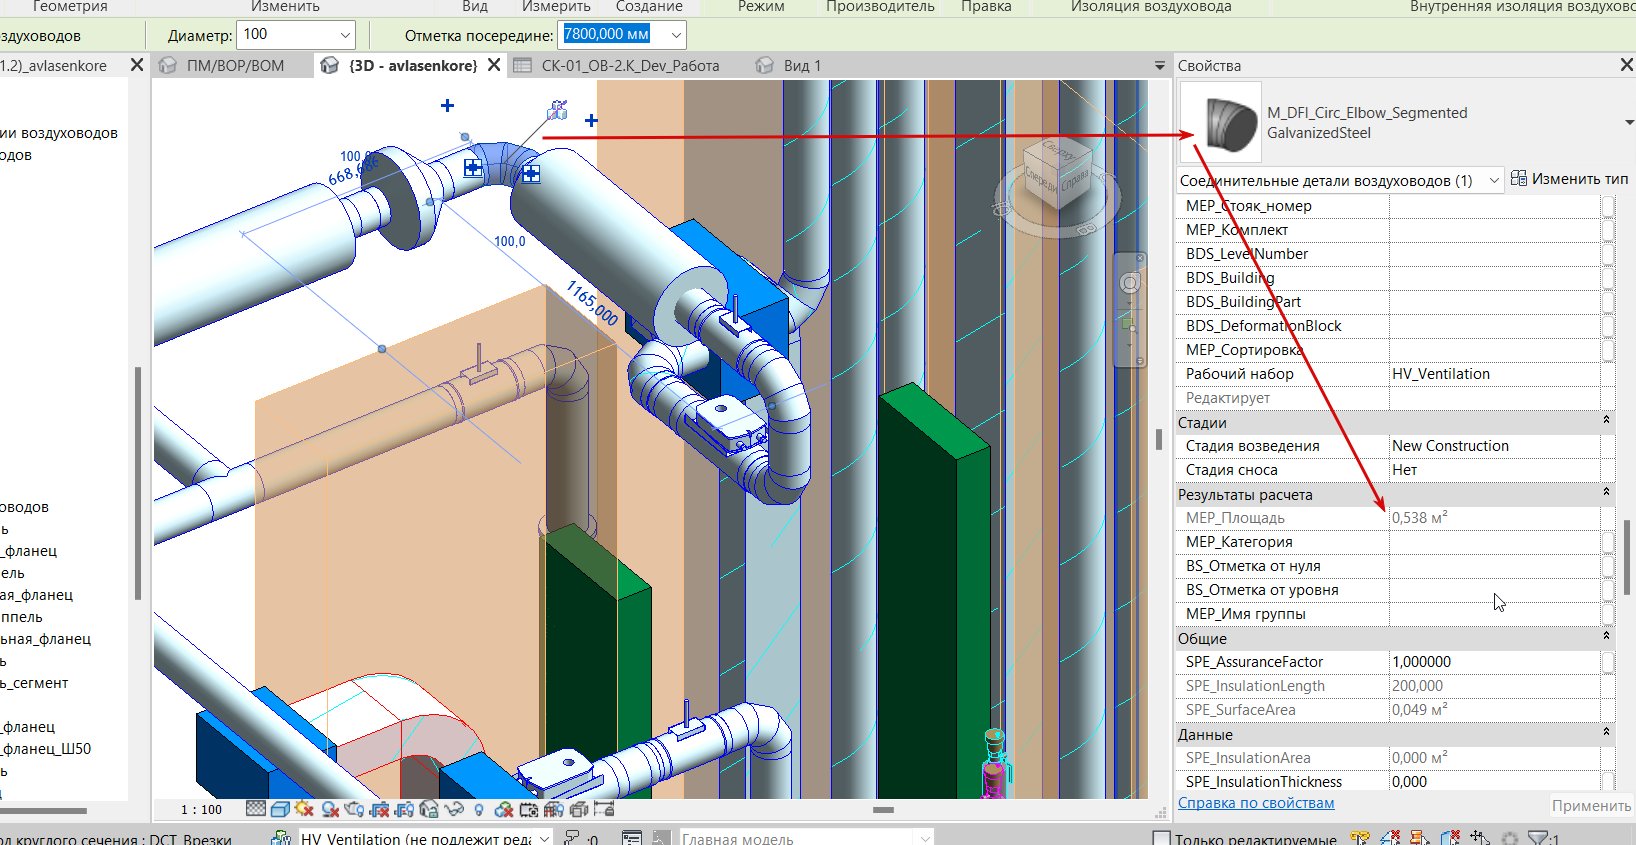Open Visual Style cube icon
1636x845 pixels.
(x=280, y=809)
